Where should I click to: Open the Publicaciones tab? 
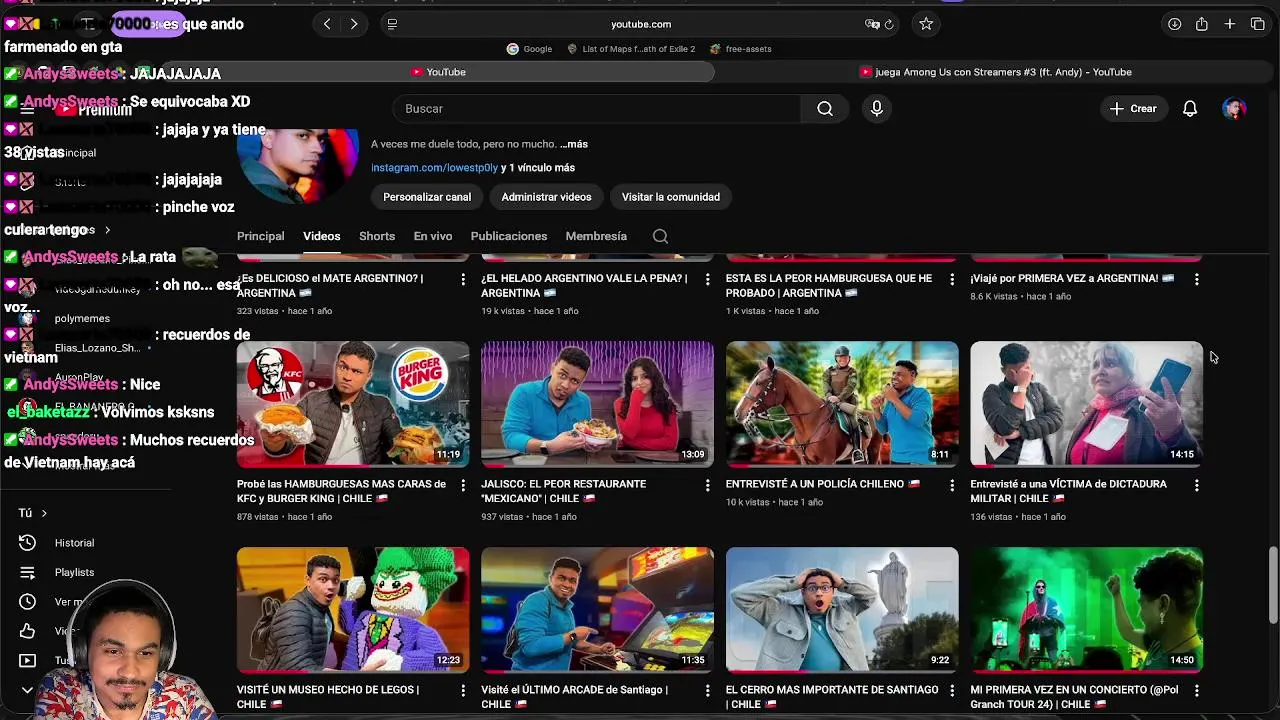pos(509,236)
